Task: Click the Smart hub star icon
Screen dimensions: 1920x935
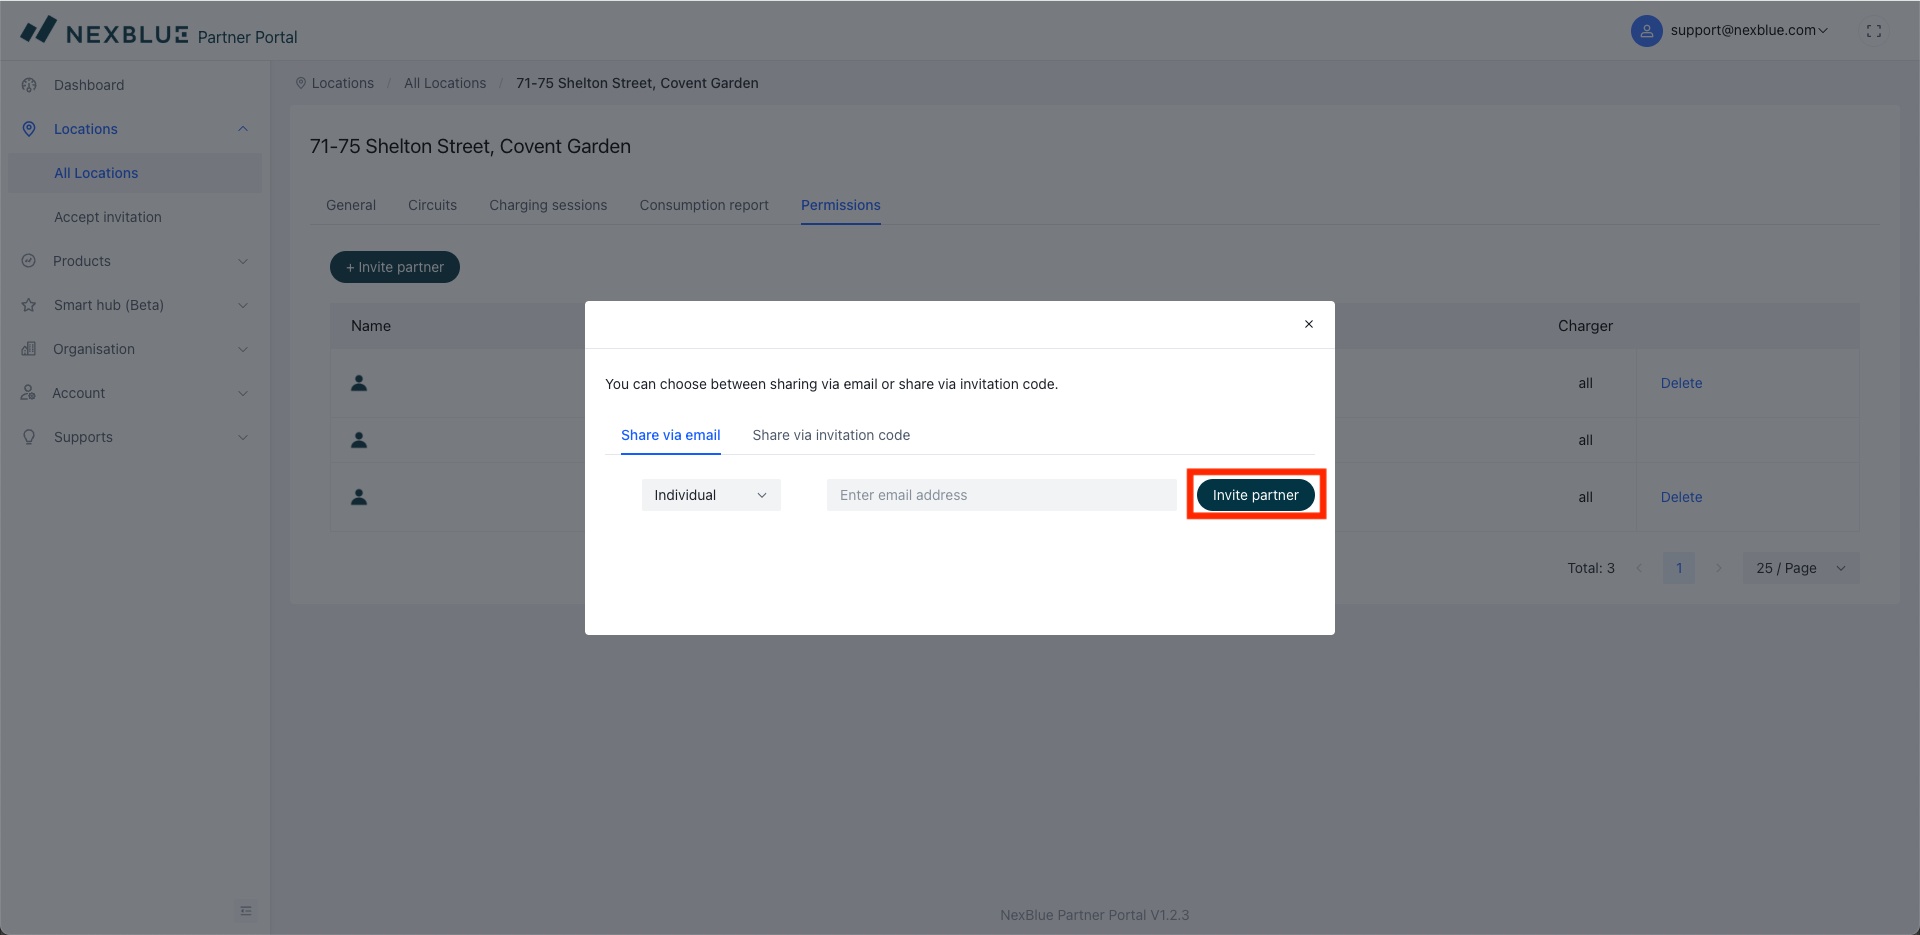Action: 29,305
